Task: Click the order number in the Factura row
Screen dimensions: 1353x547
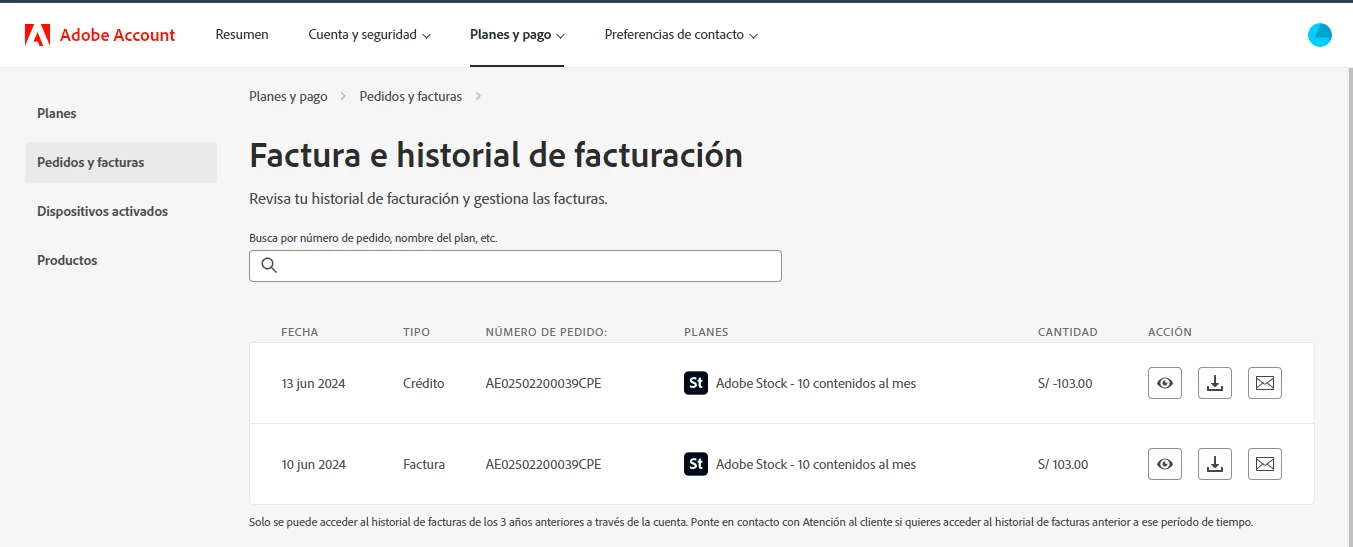Action: [543, 464]
